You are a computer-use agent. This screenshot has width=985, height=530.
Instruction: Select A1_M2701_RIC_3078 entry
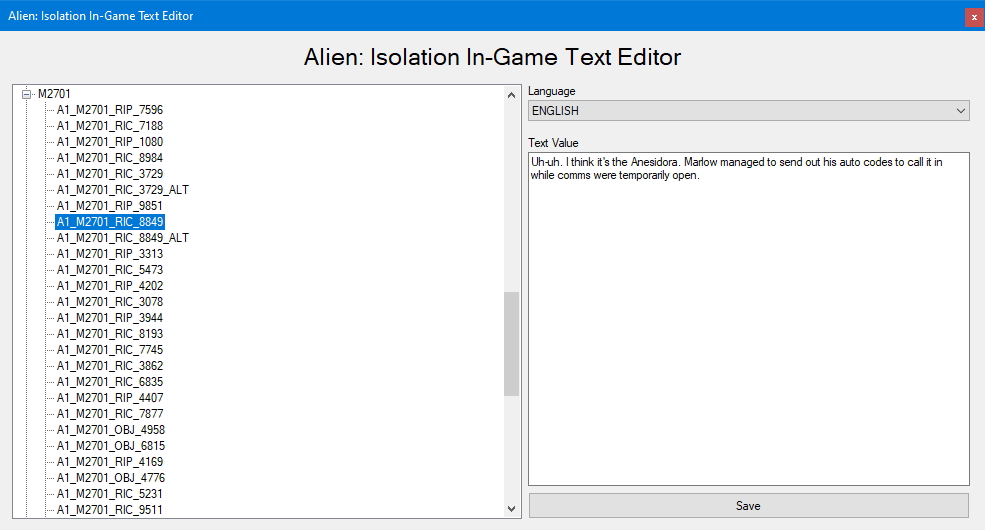[x=110, y=302]
